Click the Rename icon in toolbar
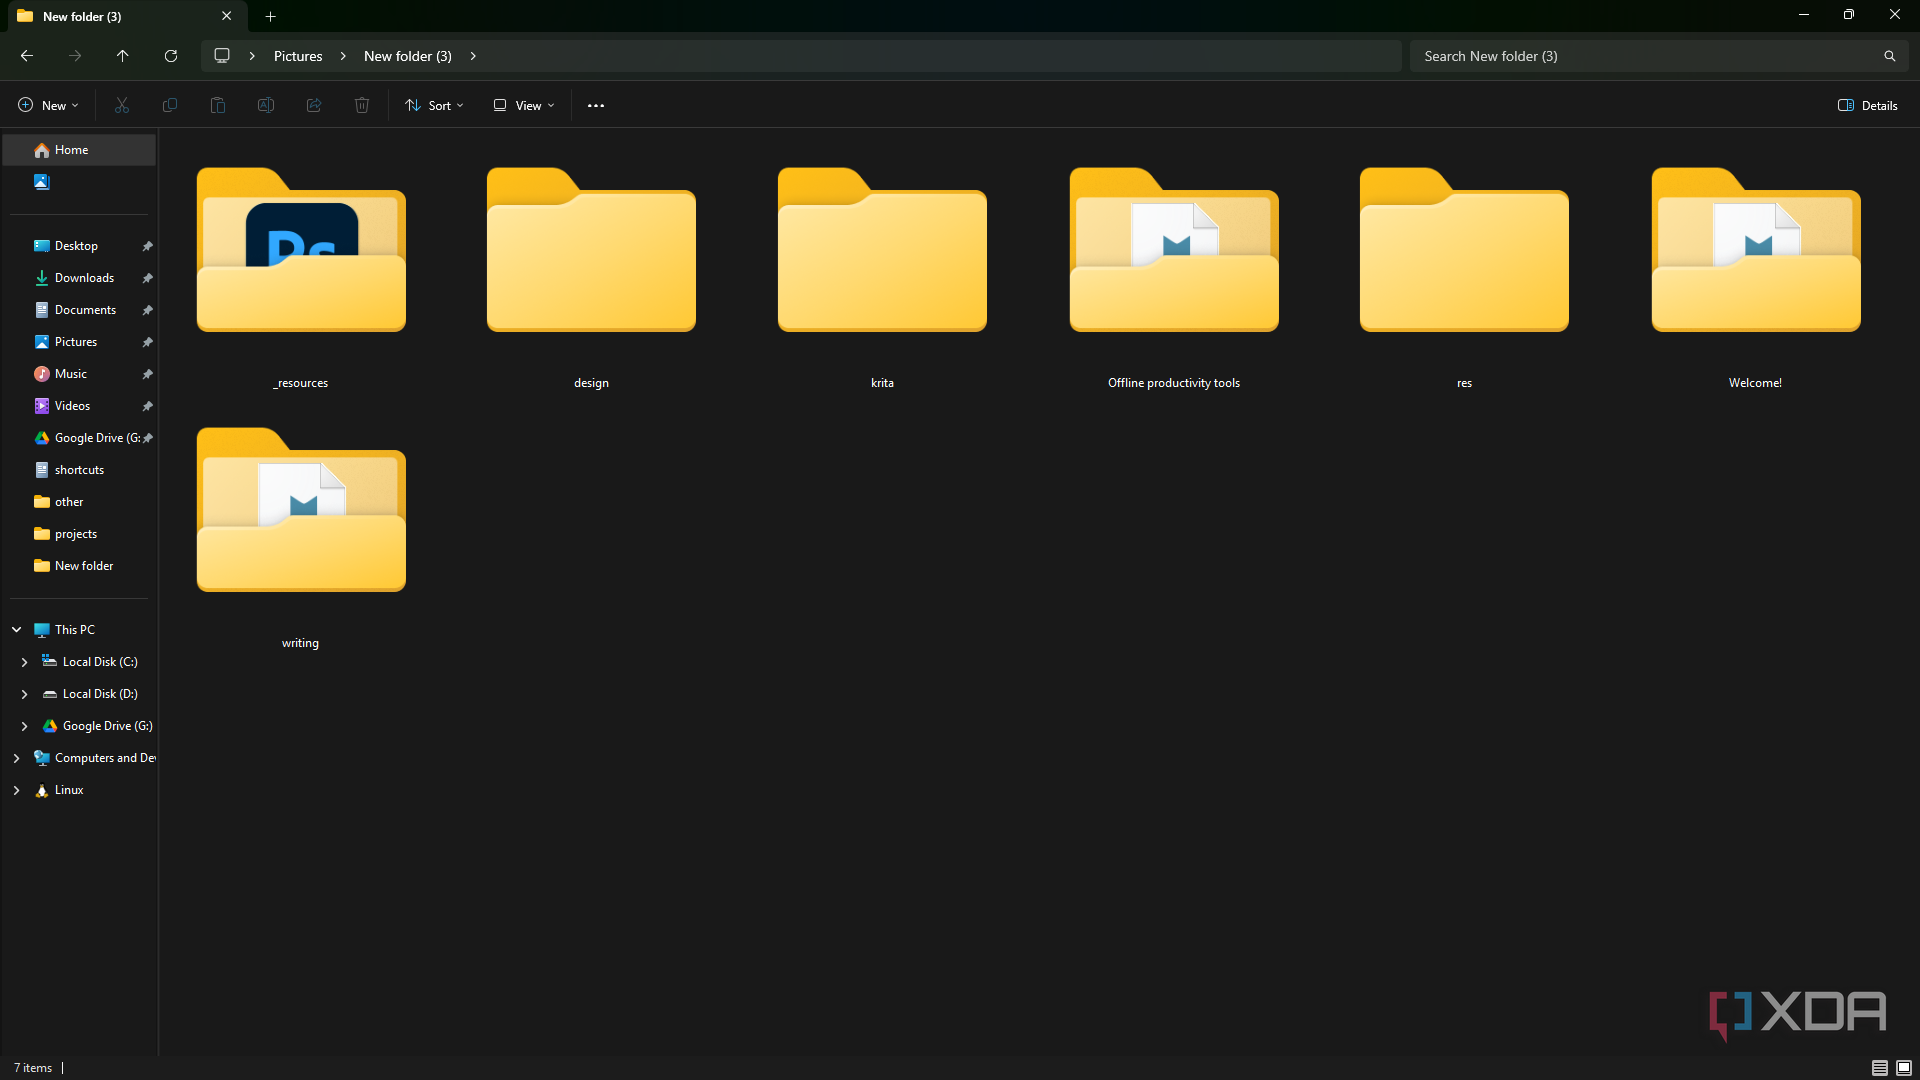Image resolution: width=1920 pixels, height=1080 pixels. (x=266, y=105)
